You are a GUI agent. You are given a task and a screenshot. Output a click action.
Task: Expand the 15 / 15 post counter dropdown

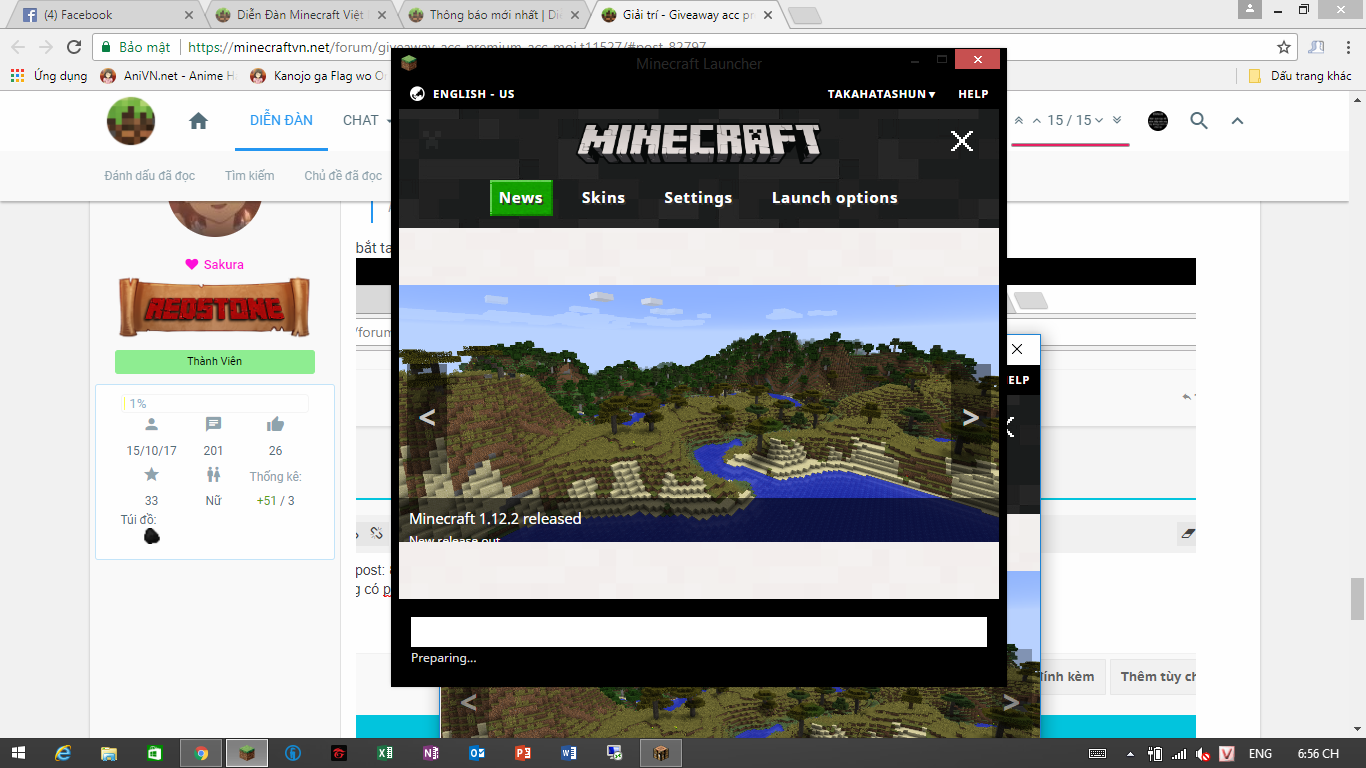1075,120
